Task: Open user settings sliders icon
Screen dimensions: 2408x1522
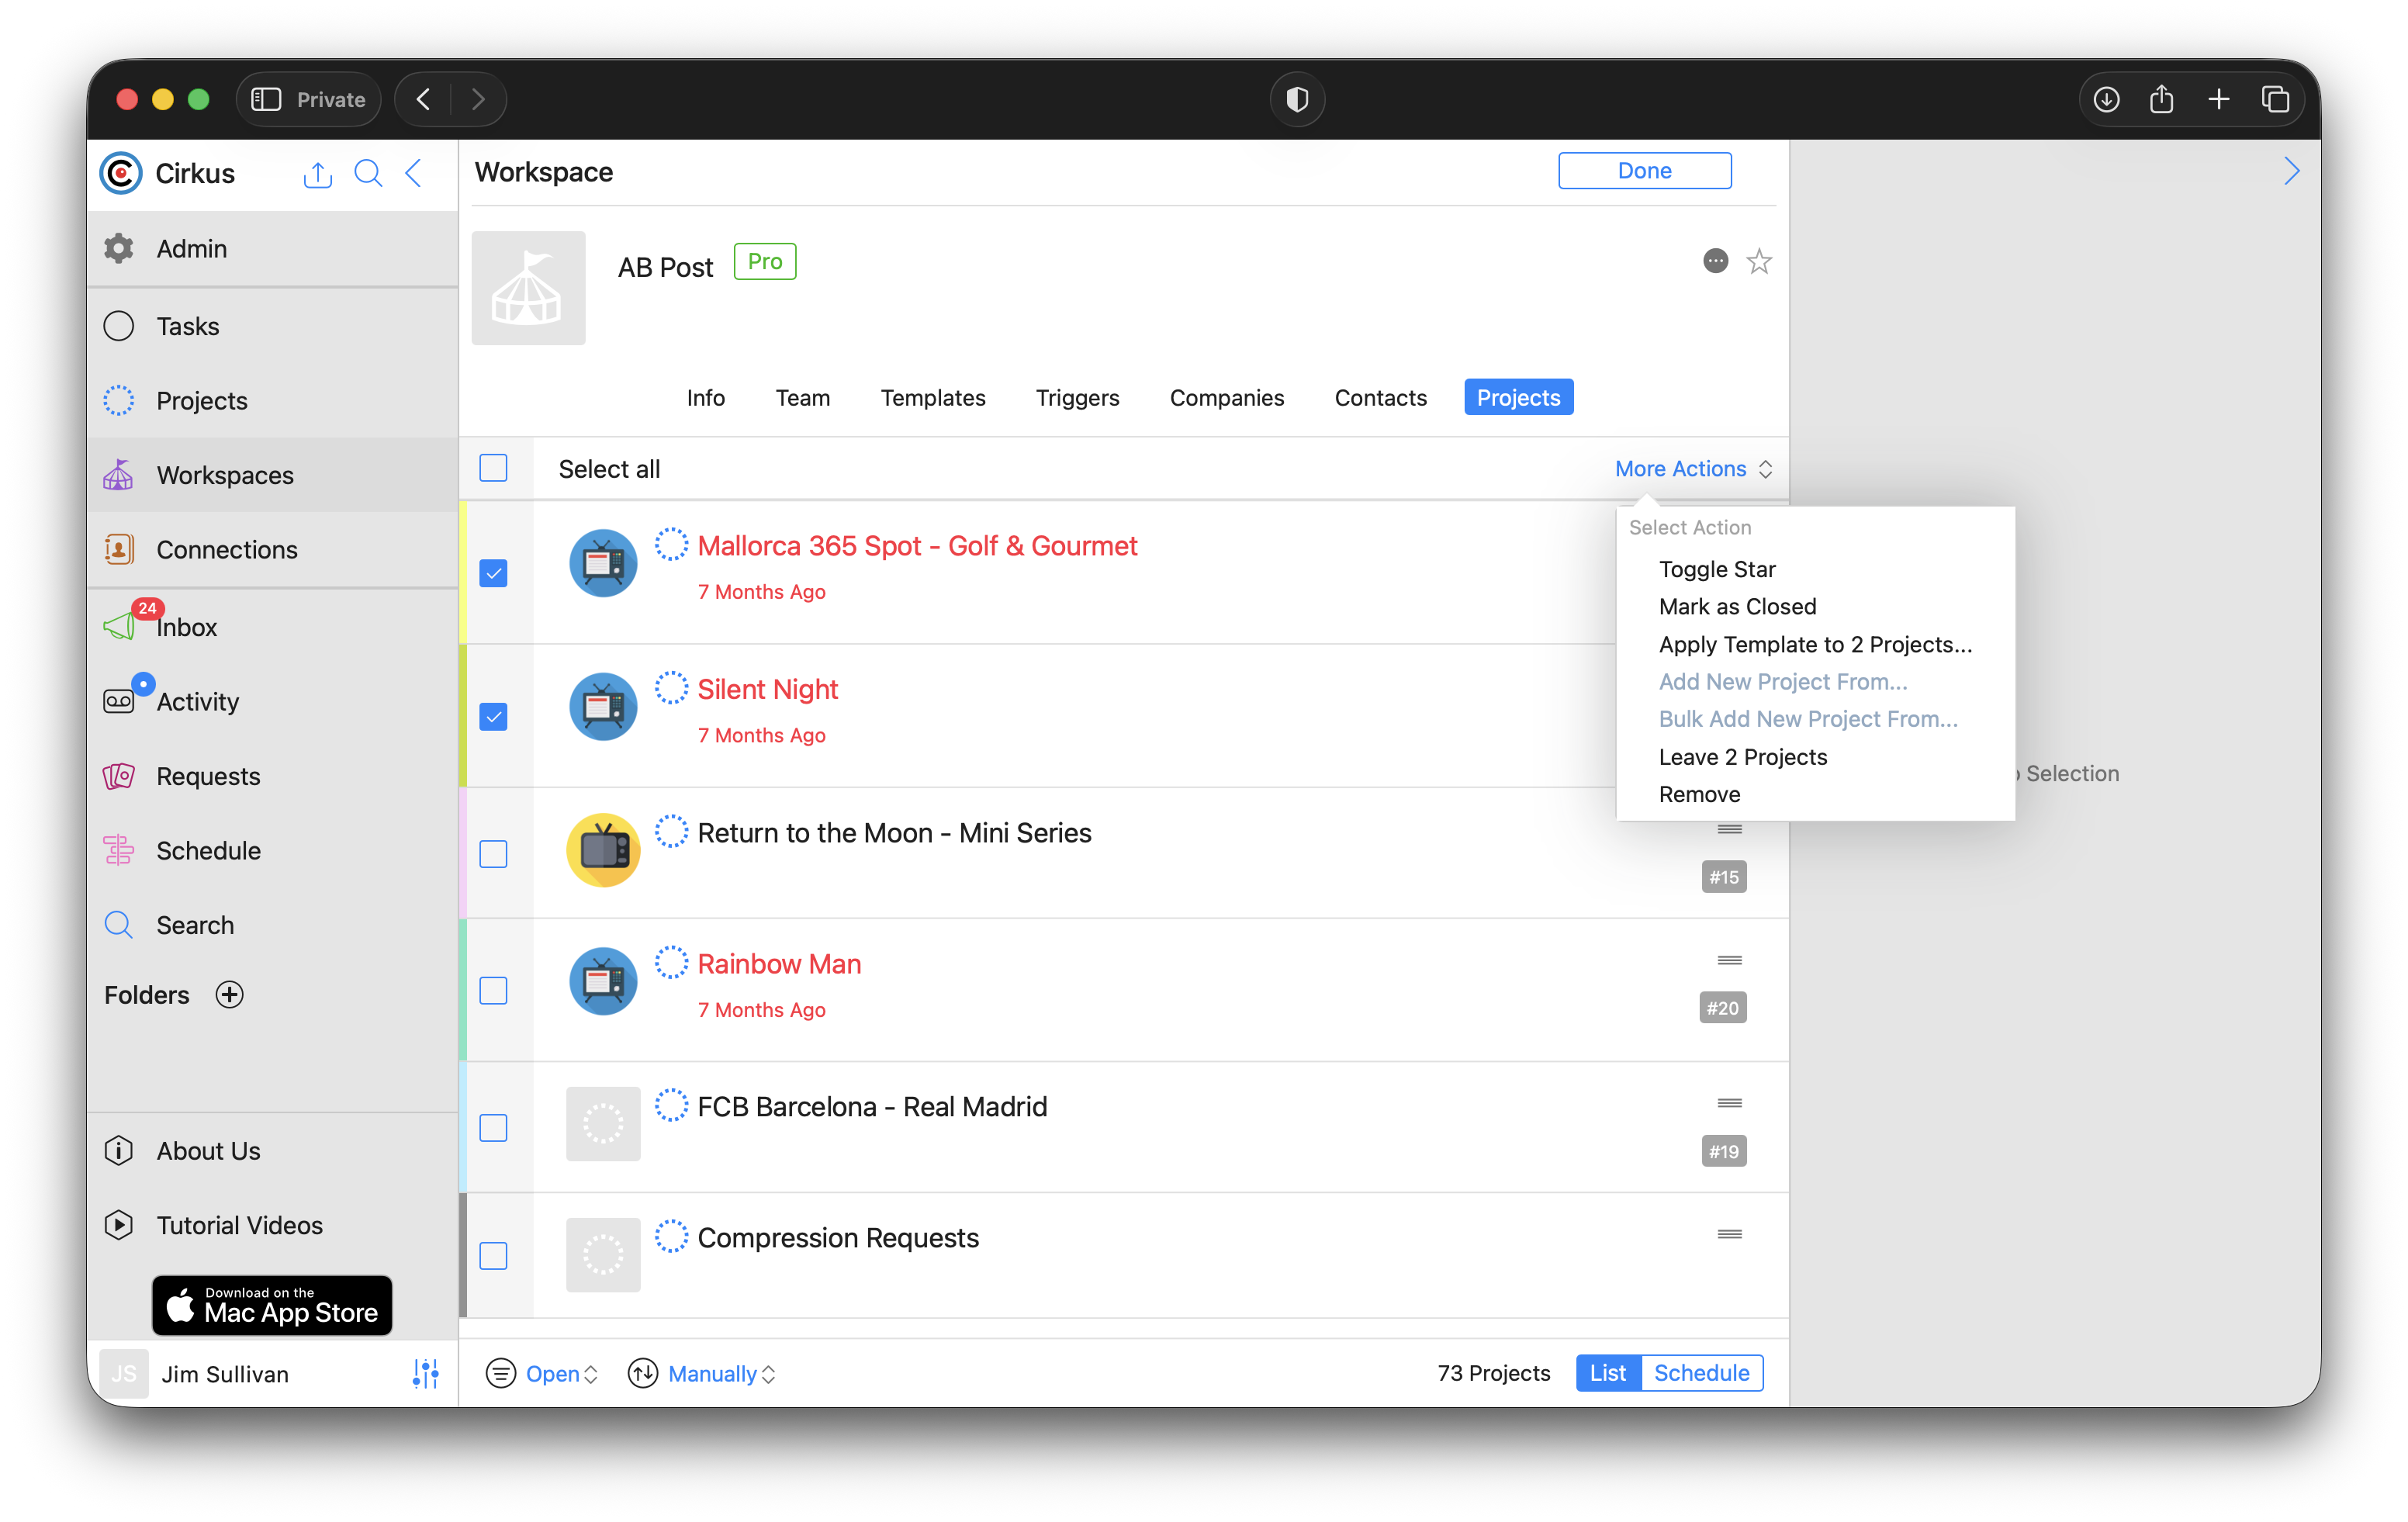Action: tap(426, 1373)
